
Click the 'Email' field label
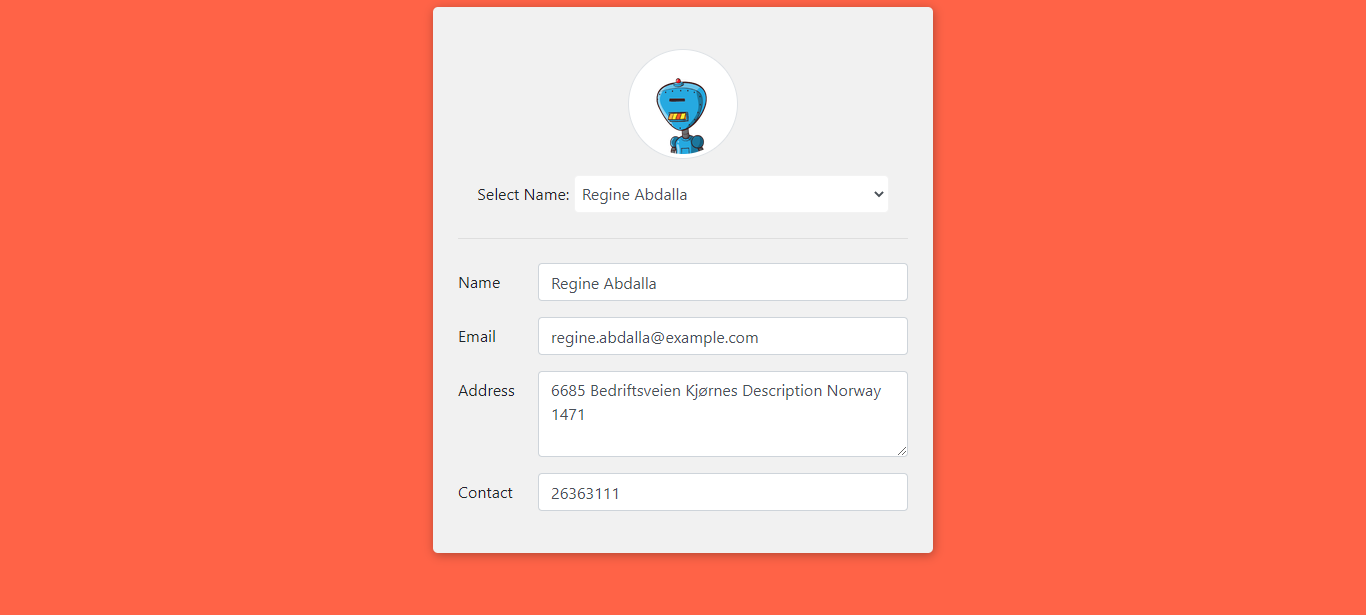click(477, 337)
